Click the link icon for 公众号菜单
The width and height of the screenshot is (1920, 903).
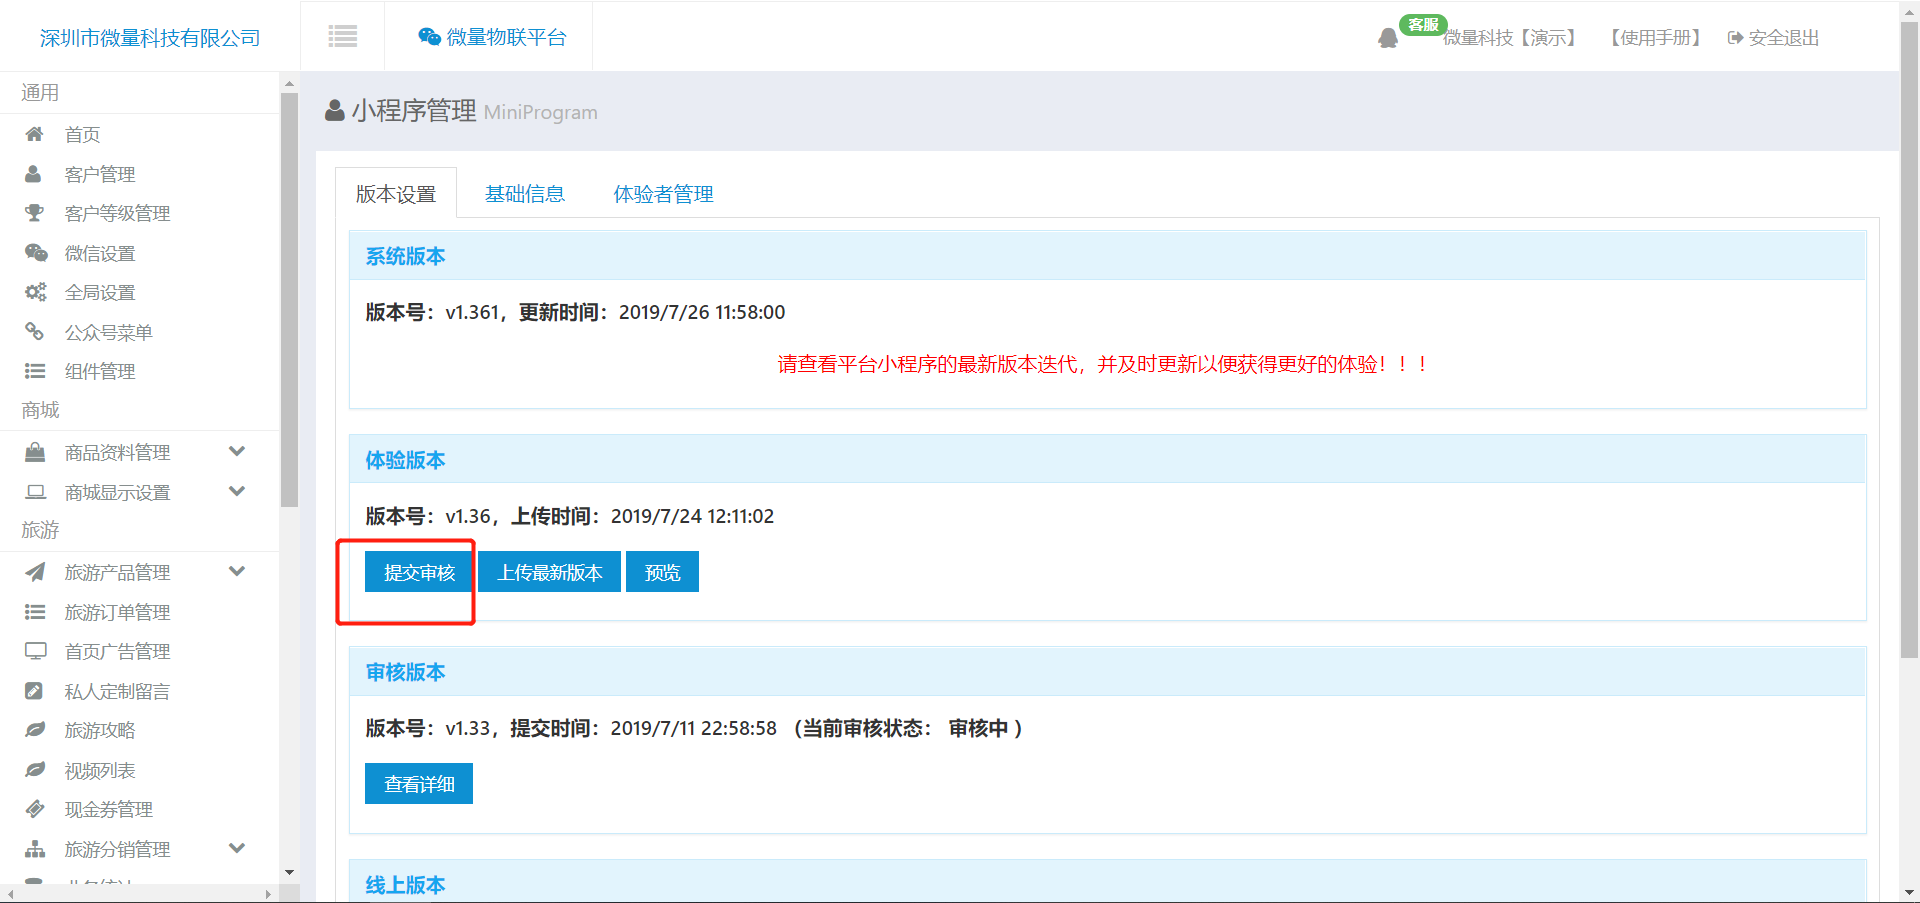coord(34,332)
